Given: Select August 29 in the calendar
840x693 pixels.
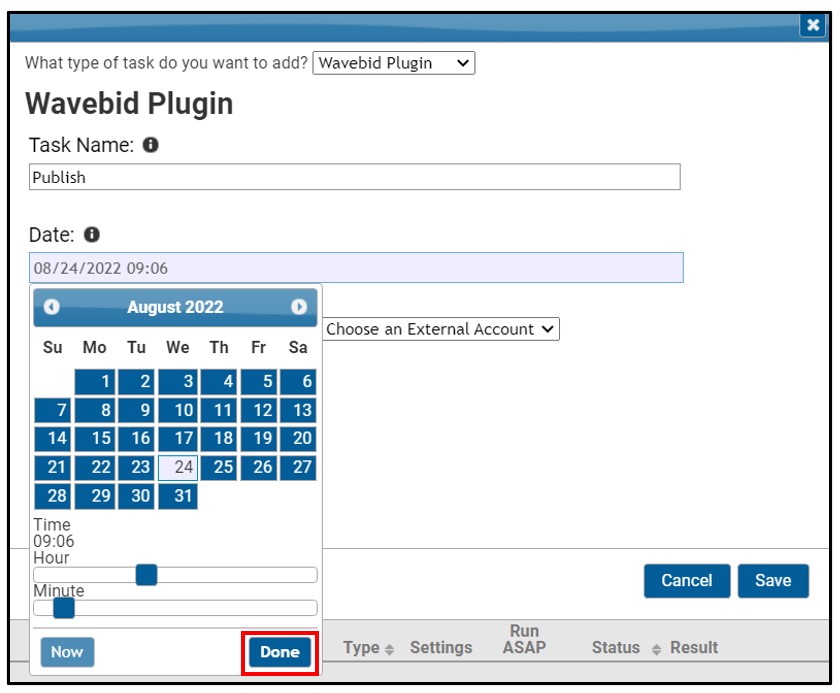Looking at the screenshot, I should (x=95, y=496).
